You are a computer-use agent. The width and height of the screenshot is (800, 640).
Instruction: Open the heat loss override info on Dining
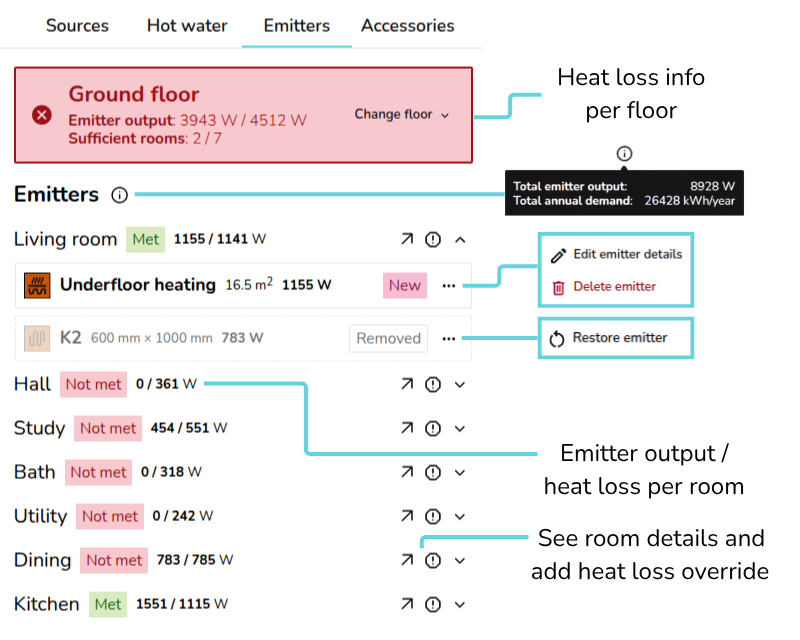tap(432, 560)
